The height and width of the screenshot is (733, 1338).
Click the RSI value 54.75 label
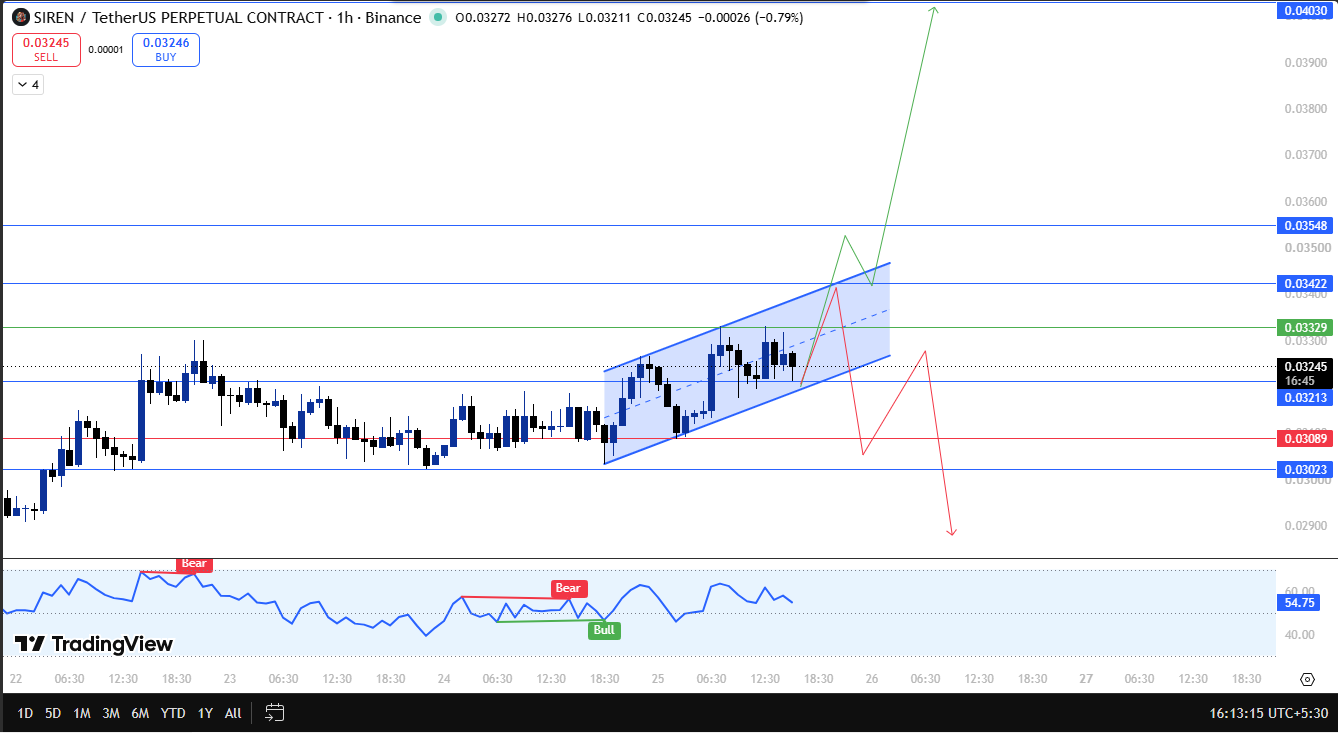(1300, 603)
